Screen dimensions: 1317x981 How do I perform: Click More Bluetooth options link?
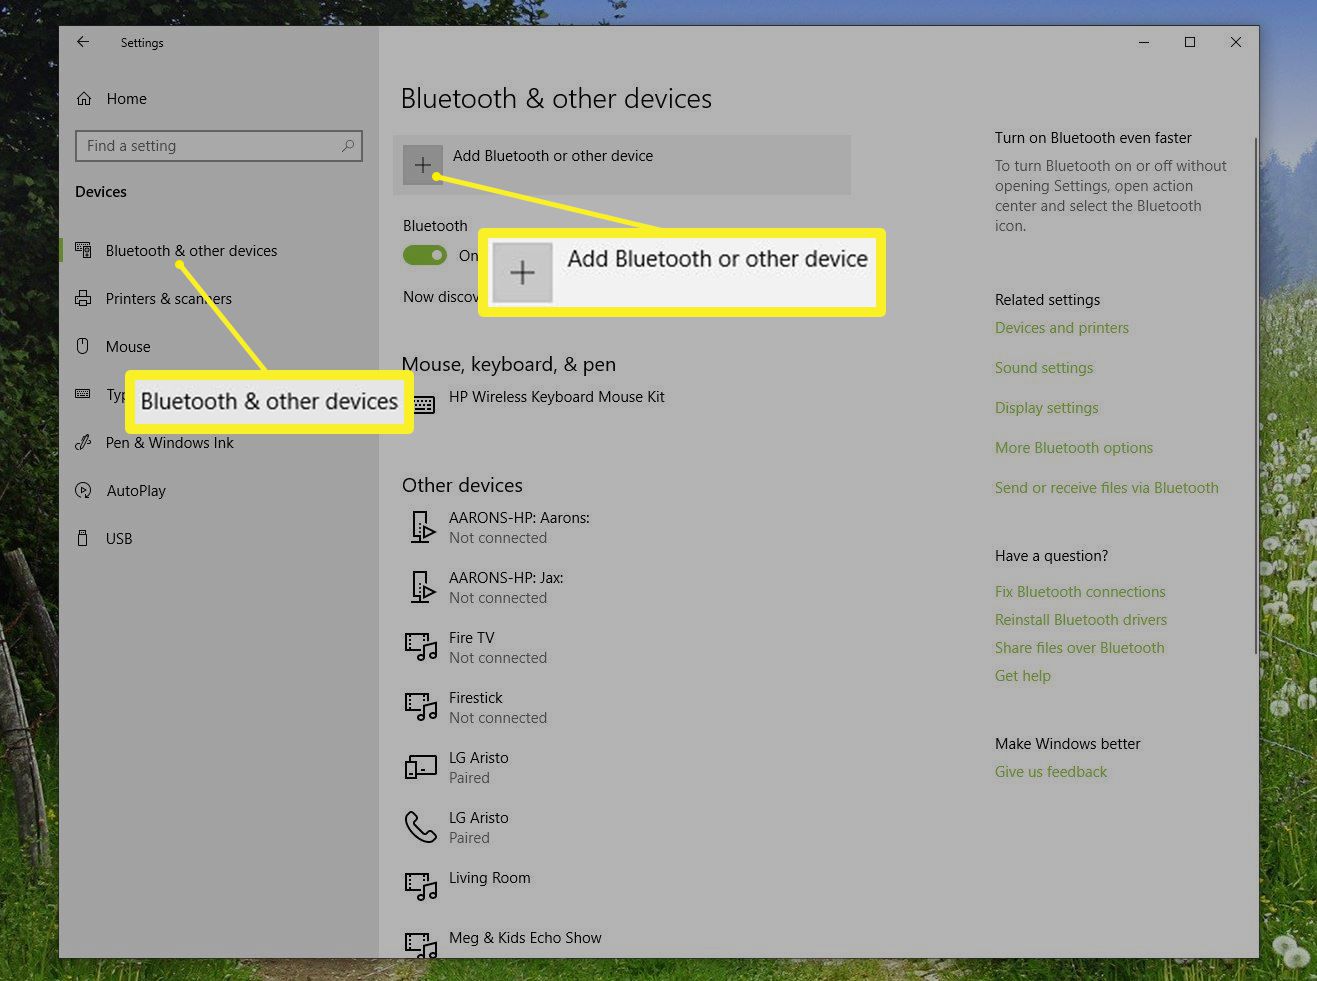point(1073,448)
